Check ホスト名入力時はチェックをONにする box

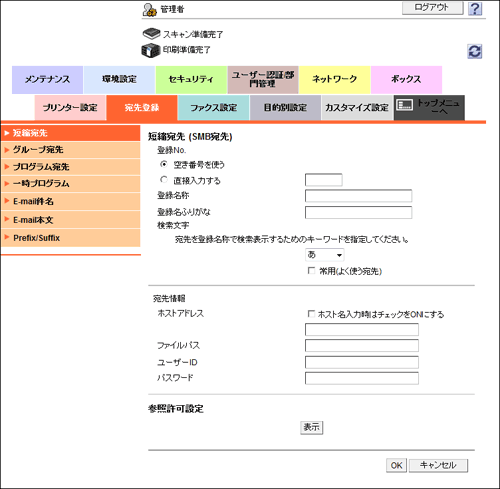pyautogui.click(x=311, y=314)
